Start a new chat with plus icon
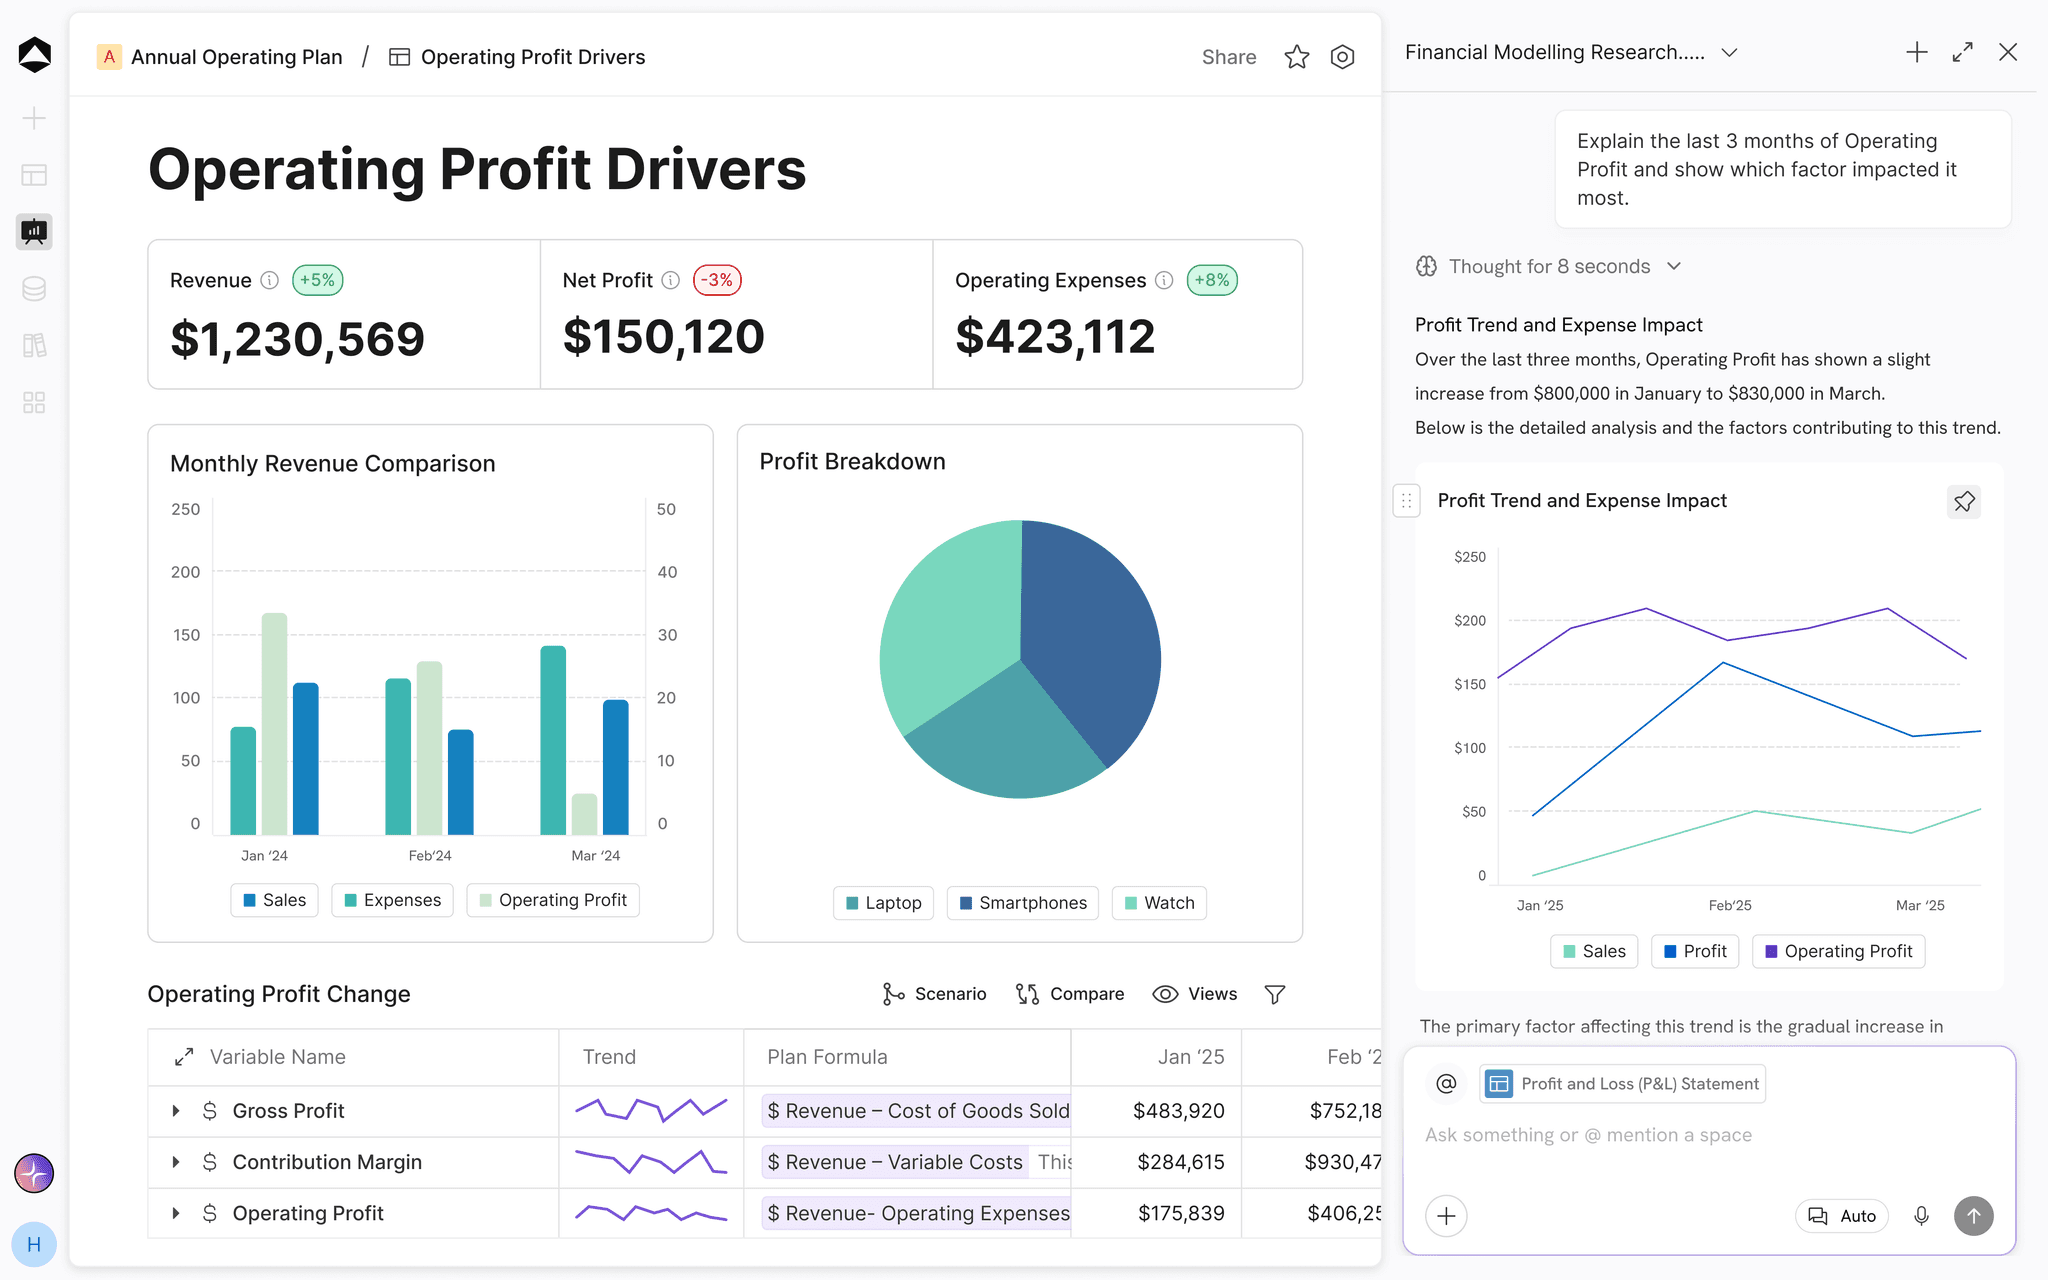The height and width of the screenshot is (1280, 2048). pyautogui.click(x=1917, y=52)
